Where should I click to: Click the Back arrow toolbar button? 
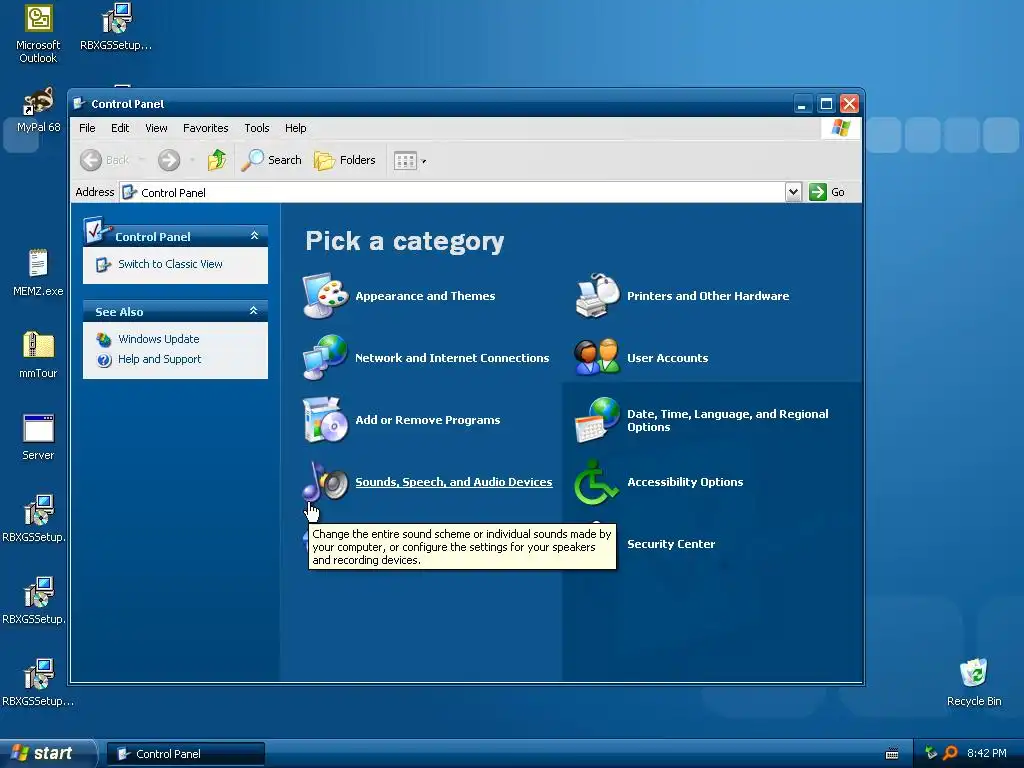coord(104,160)
